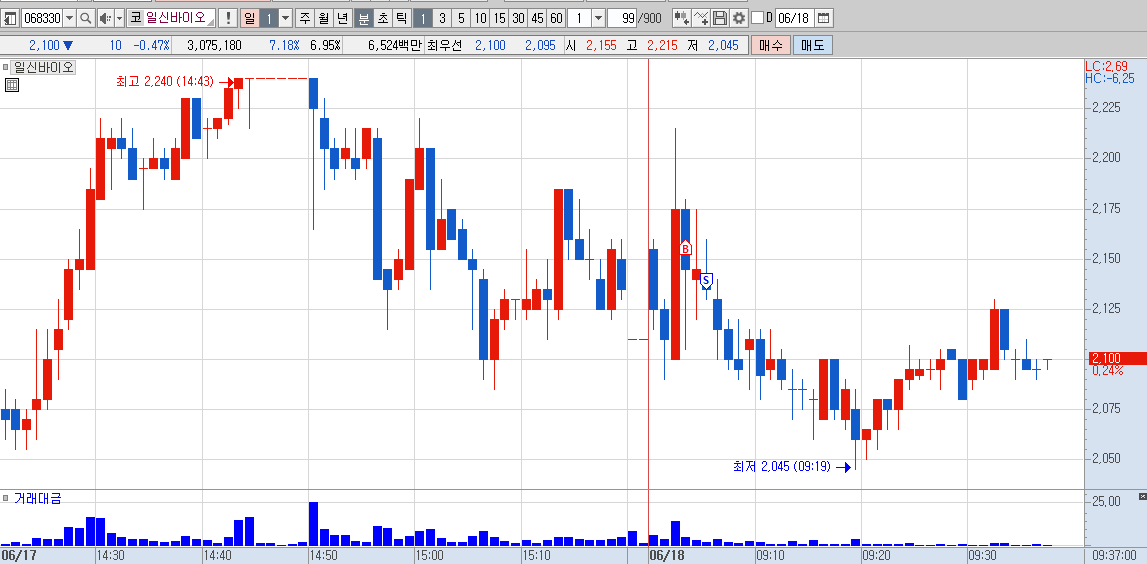Click the 매도 sell button
This screenshot has height=564, width=1147.
click(813, 45)
